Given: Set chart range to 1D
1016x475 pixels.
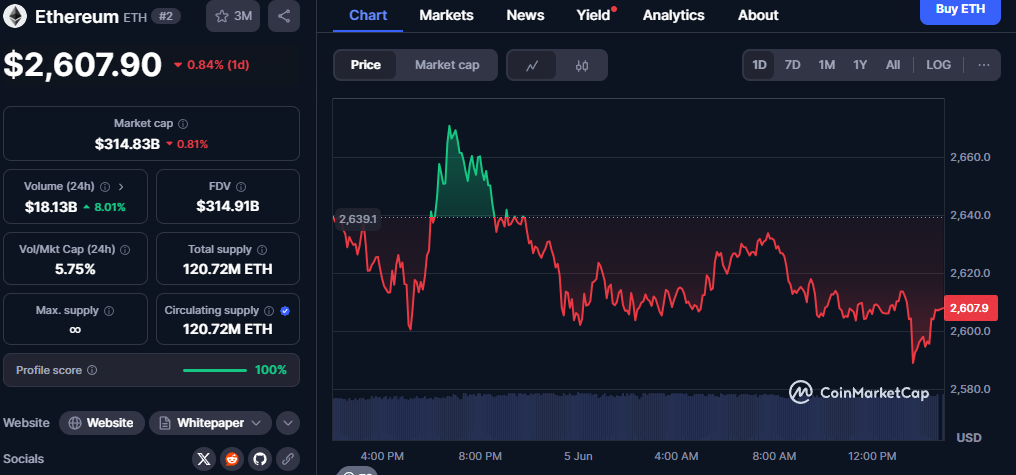Looking at the screenshot, I should coord(759,65).
